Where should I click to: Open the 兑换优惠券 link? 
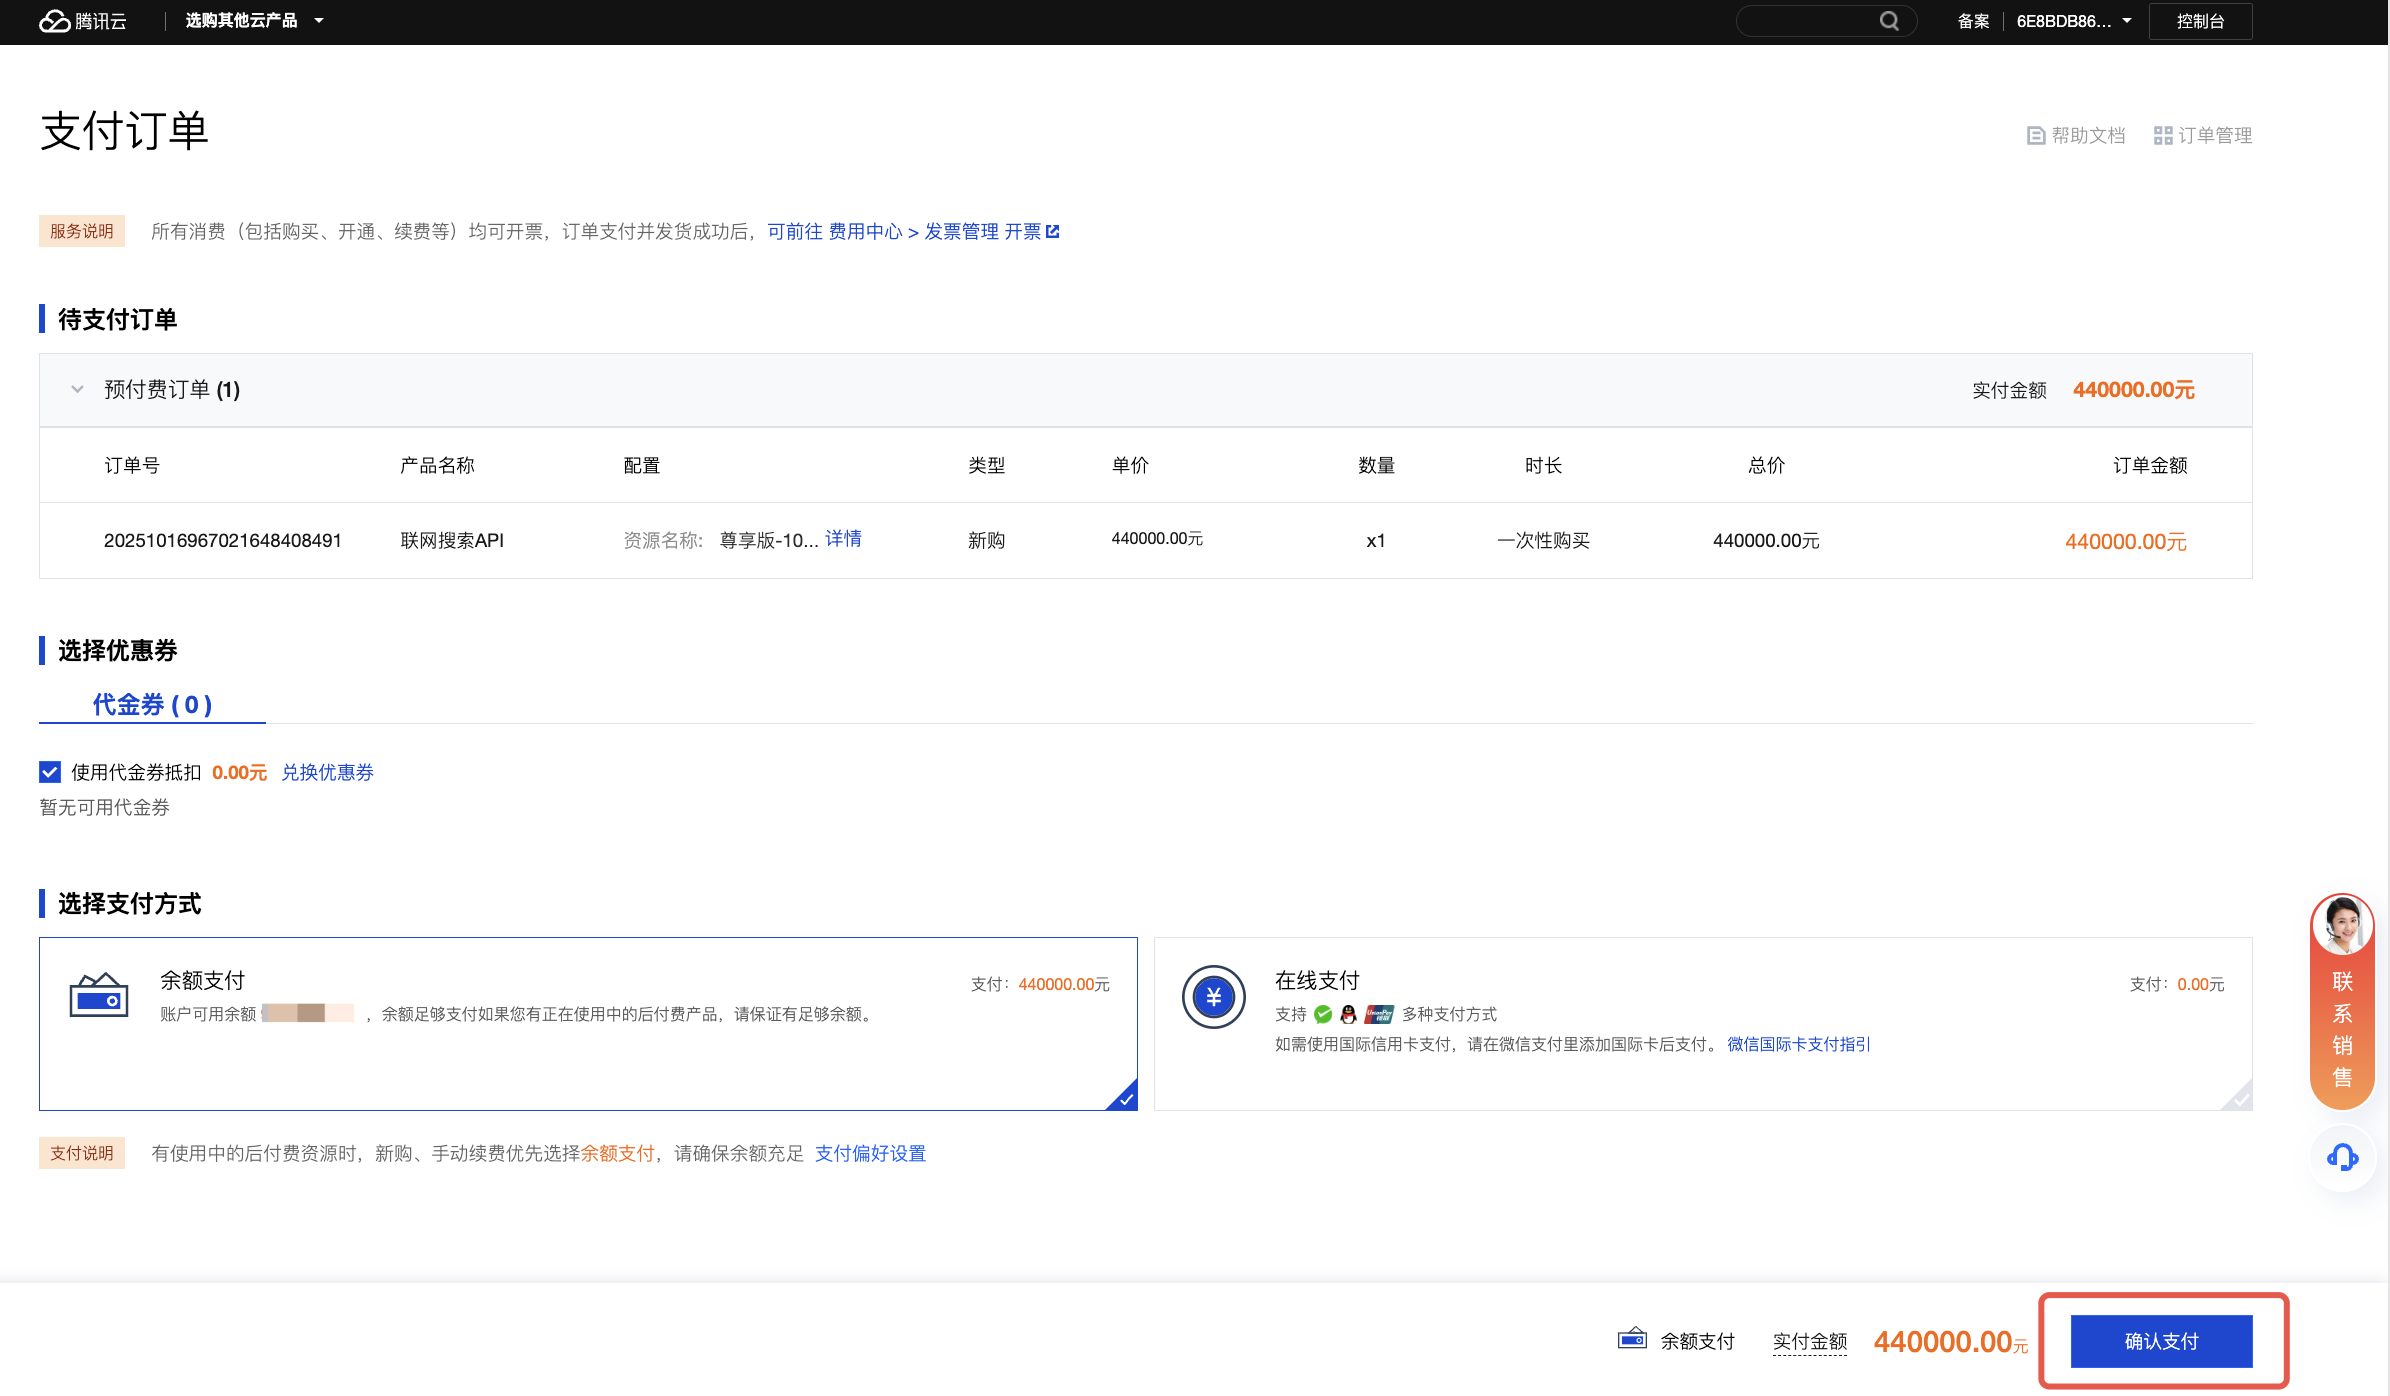click(x=327, y=772)
